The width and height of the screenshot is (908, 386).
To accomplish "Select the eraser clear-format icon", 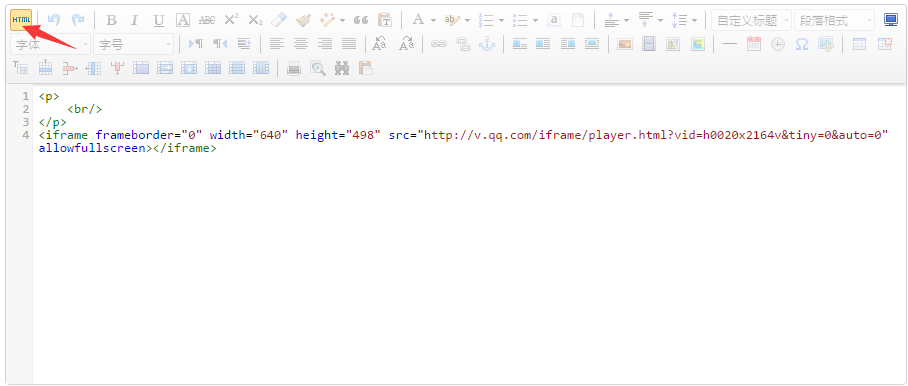I will click(279, 20).
